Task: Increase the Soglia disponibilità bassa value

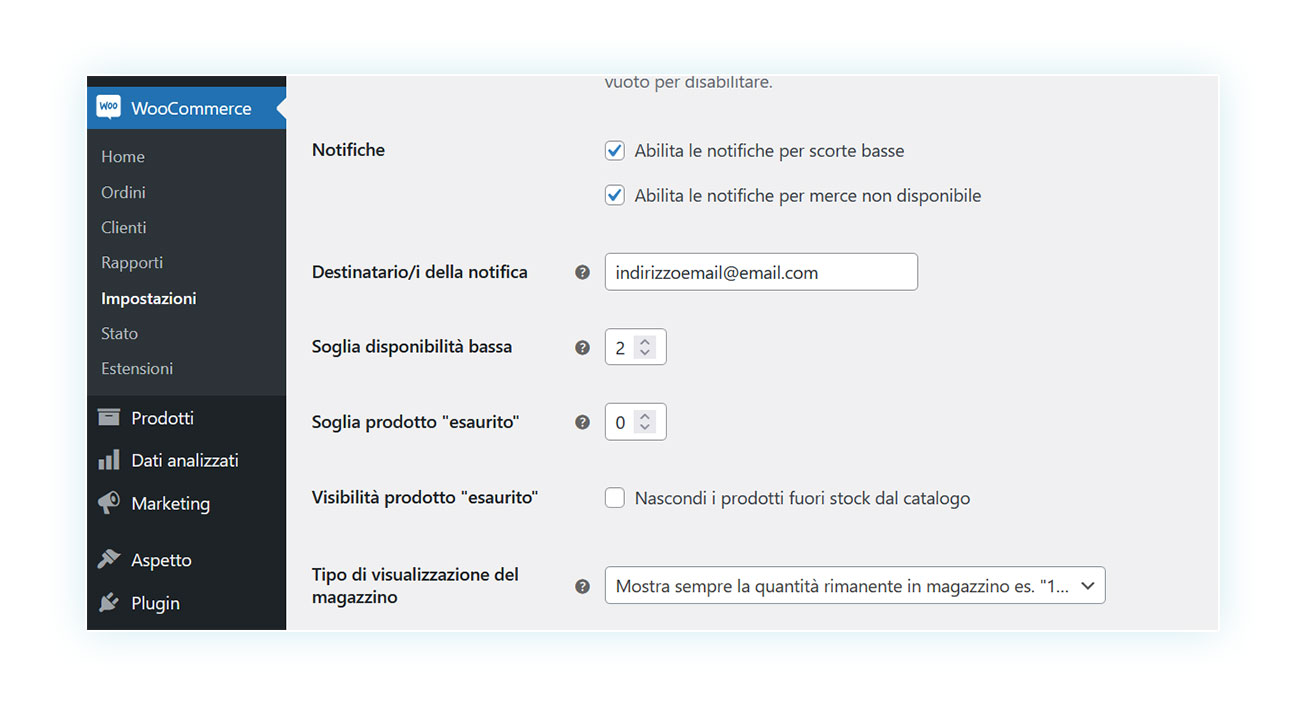Action: click(x=645, y=341)
